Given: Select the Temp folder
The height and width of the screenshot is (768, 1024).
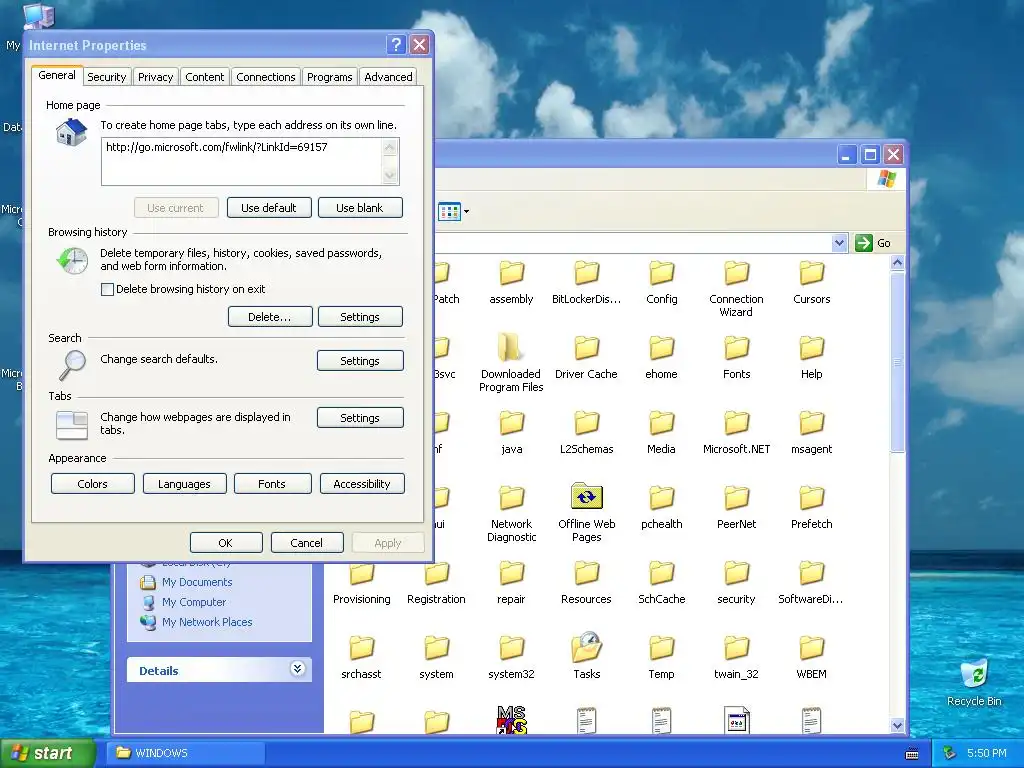Looking at the screenshot, I should (662, 658).
